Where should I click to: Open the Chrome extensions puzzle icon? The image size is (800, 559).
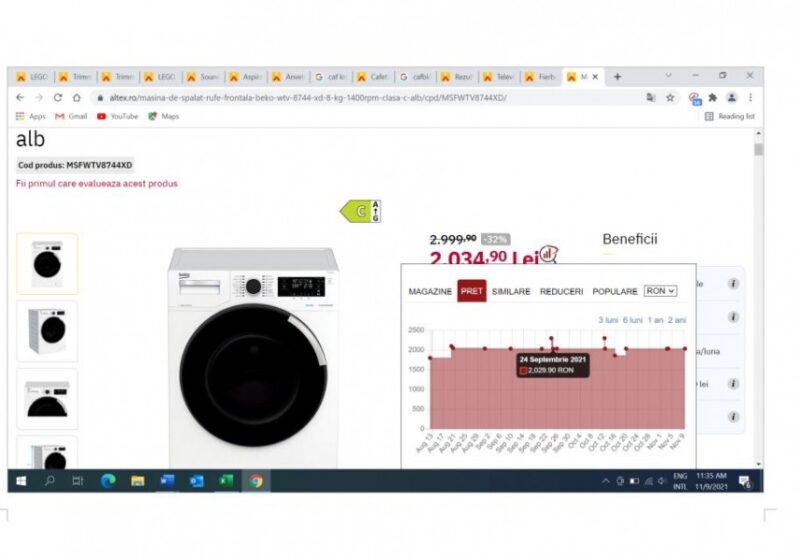tap(713, 98)
